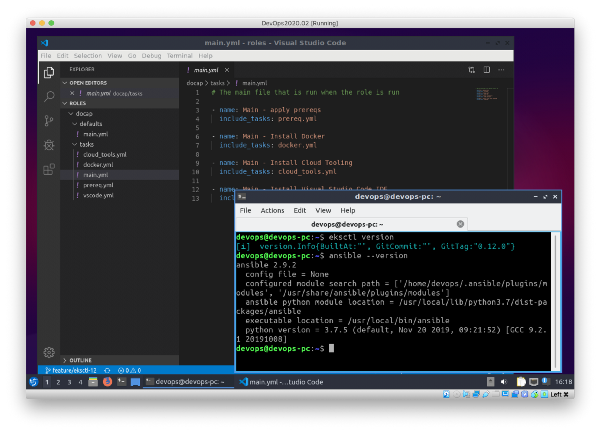This screenshot has width=600, height=433.
Task: Click the Manage gear icon in VS Code
Action: pyautogui.click(x=49, y=352)
